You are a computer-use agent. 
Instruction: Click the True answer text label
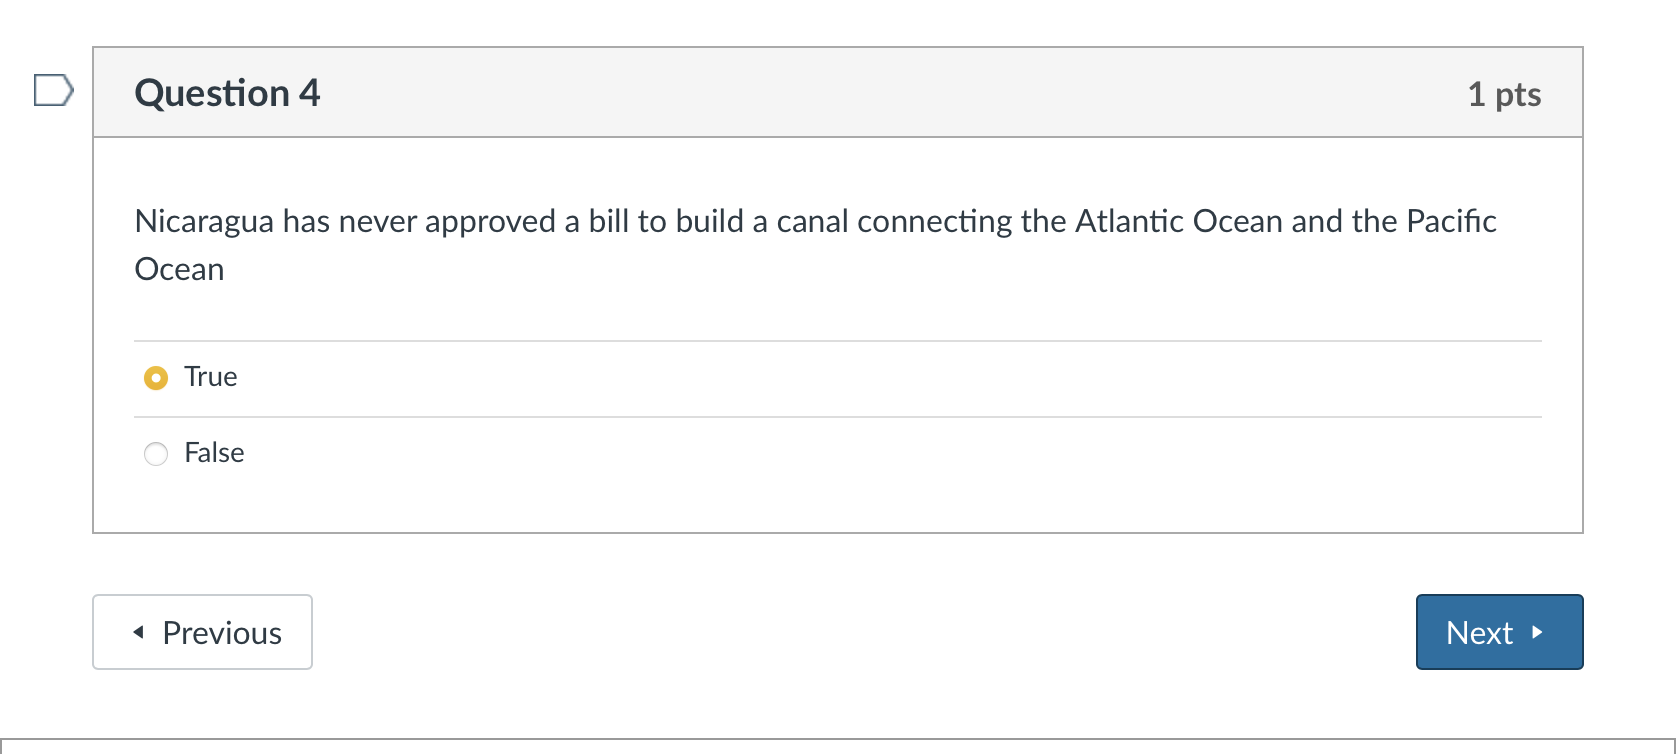[210, 377]
